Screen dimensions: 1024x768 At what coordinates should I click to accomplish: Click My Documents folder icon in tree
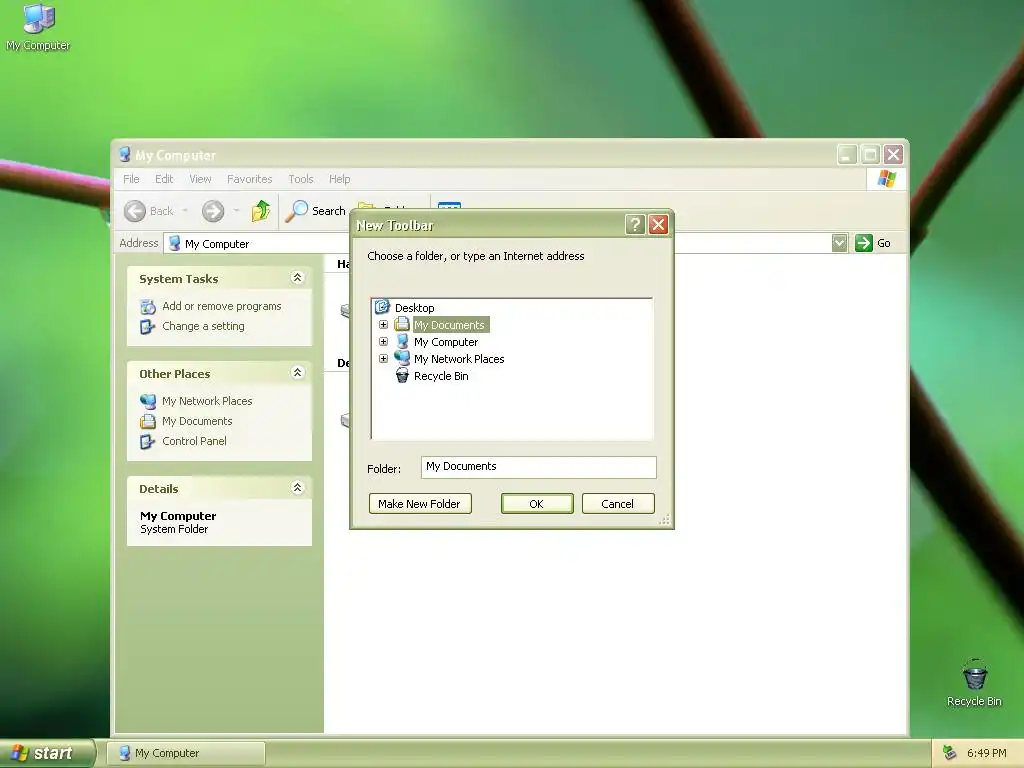402,324
